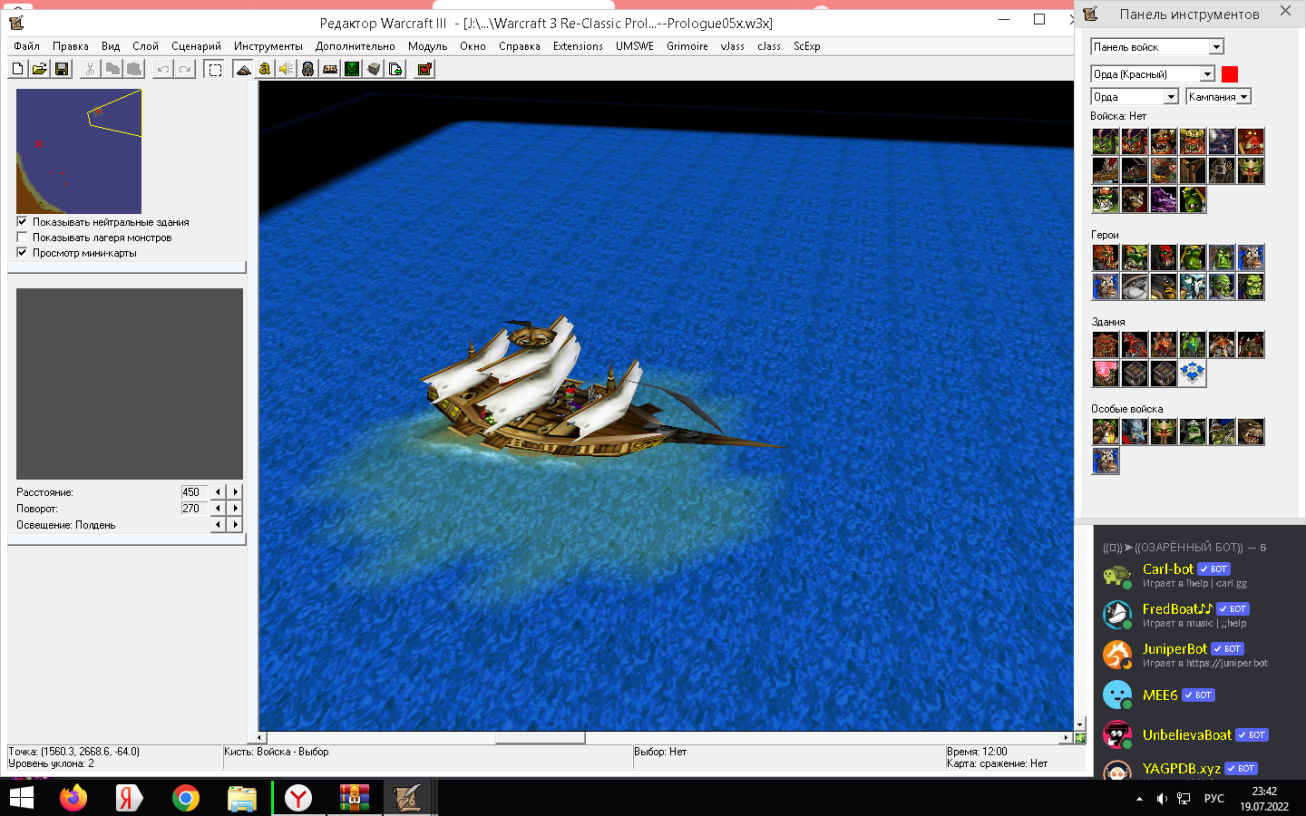Image resolution: width=1306 pixels, height=816 pixels.
Task: Click the Windows Start button
Action: tap(21, 798)
